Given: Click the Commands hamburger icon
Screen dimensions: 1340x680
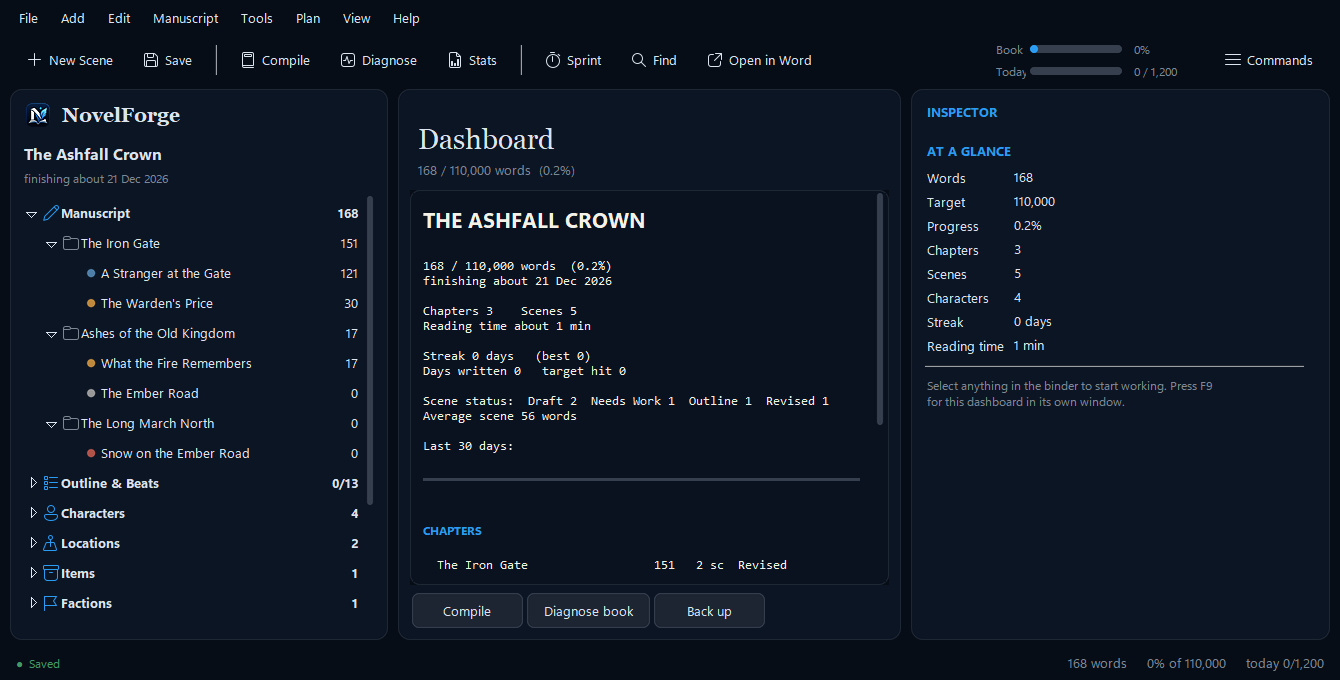Looking at the screenshot, I should click(x=1233, y=60).
